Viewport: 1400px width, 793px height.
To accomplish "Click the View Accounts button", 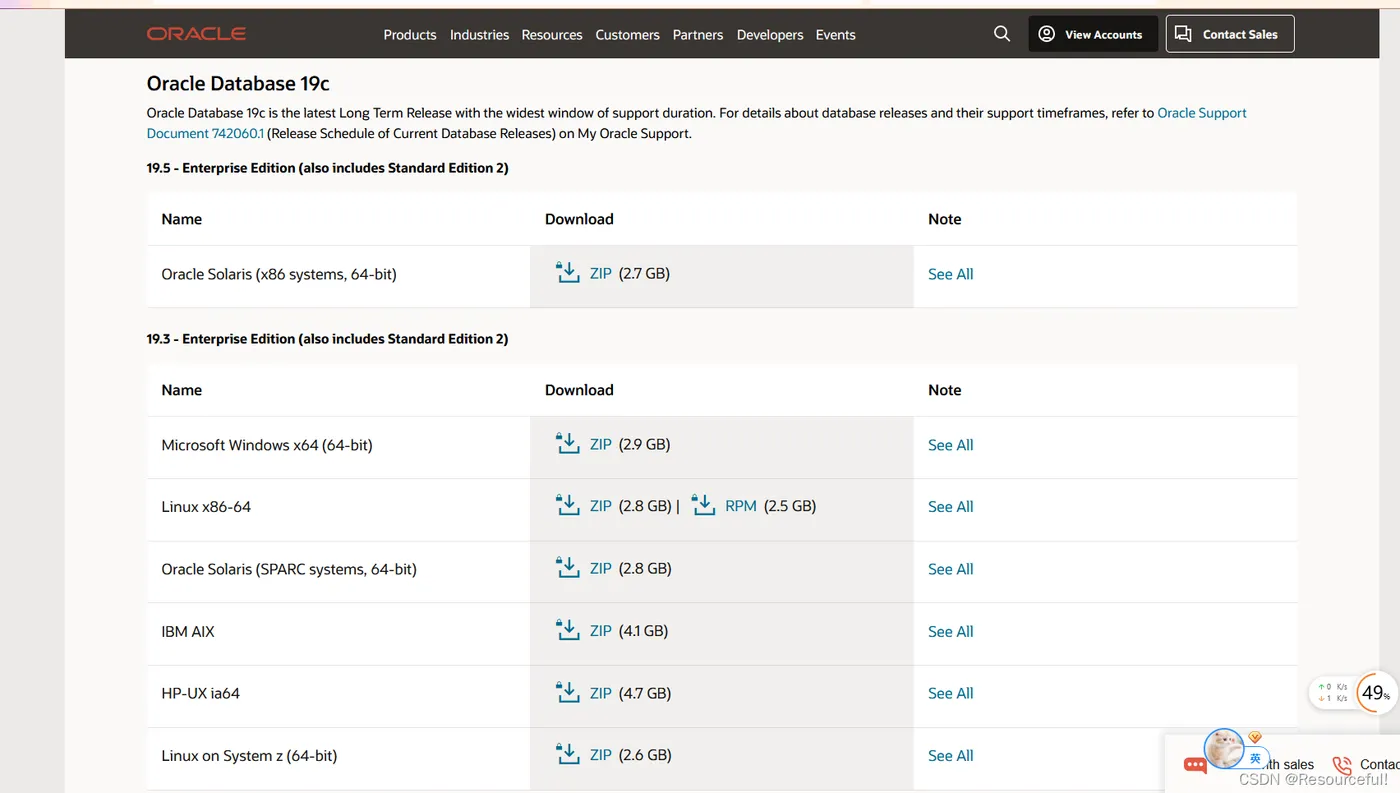I will click(1093, 34).
